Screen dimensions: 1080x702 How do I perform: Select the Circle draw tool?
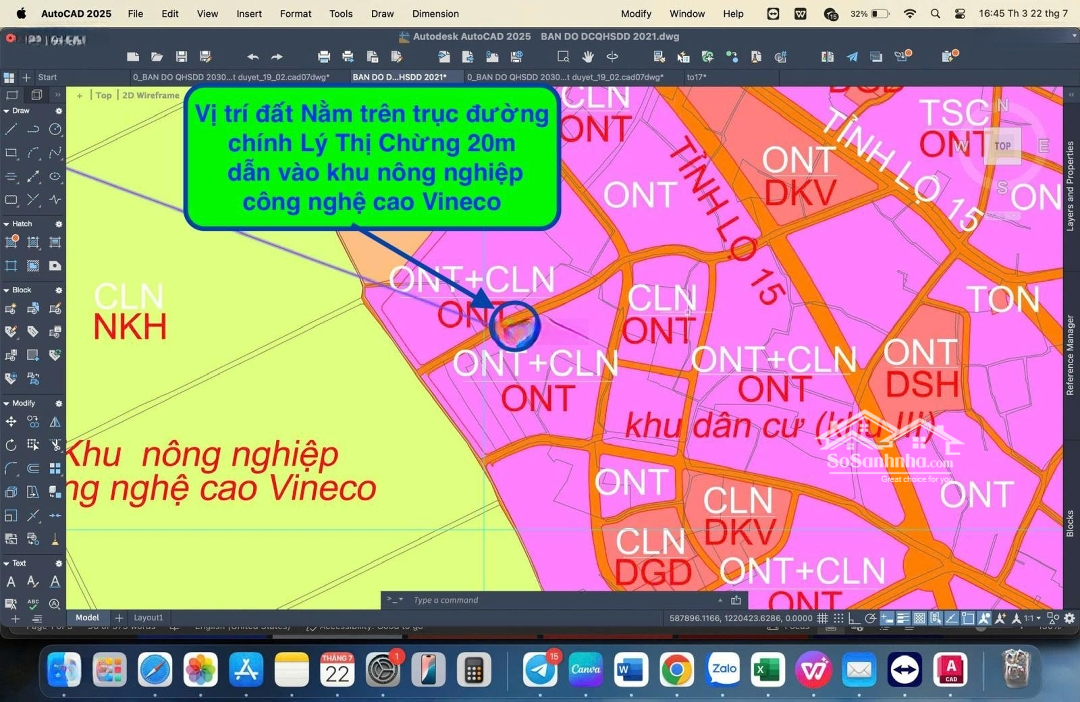click(55, 129)
